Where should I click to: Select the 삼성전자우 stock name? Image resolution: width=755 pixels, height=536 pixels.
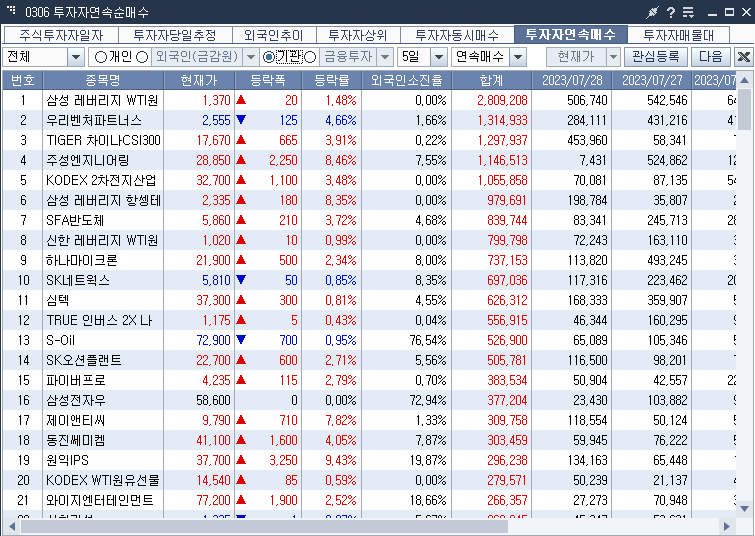(76, 400)
